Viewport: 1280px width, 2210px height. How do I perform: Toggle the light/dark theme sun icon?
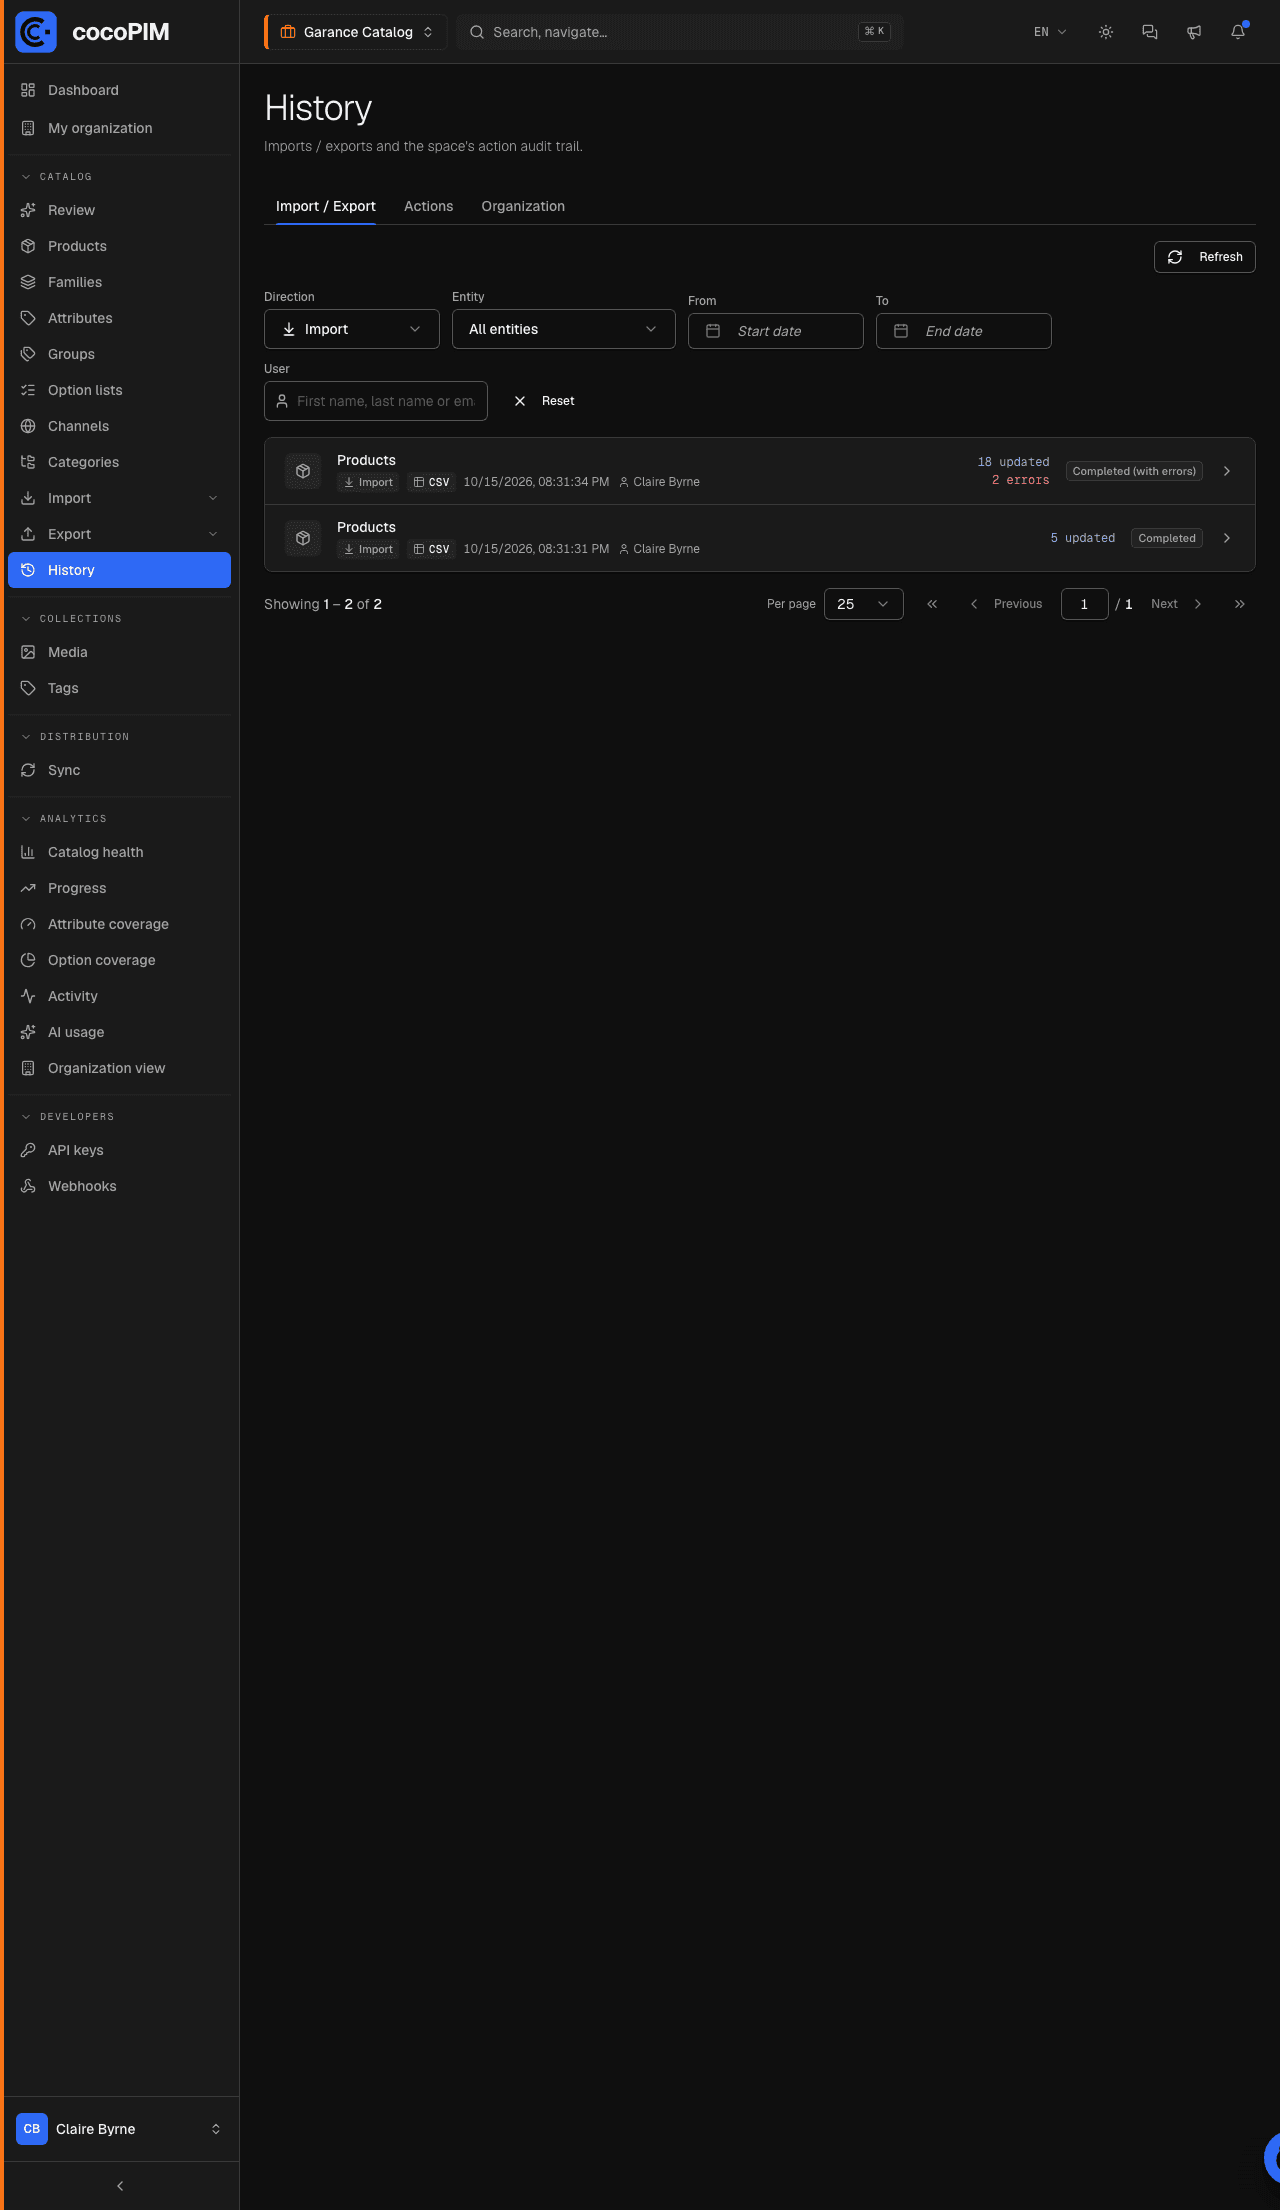pos(1106,32)
